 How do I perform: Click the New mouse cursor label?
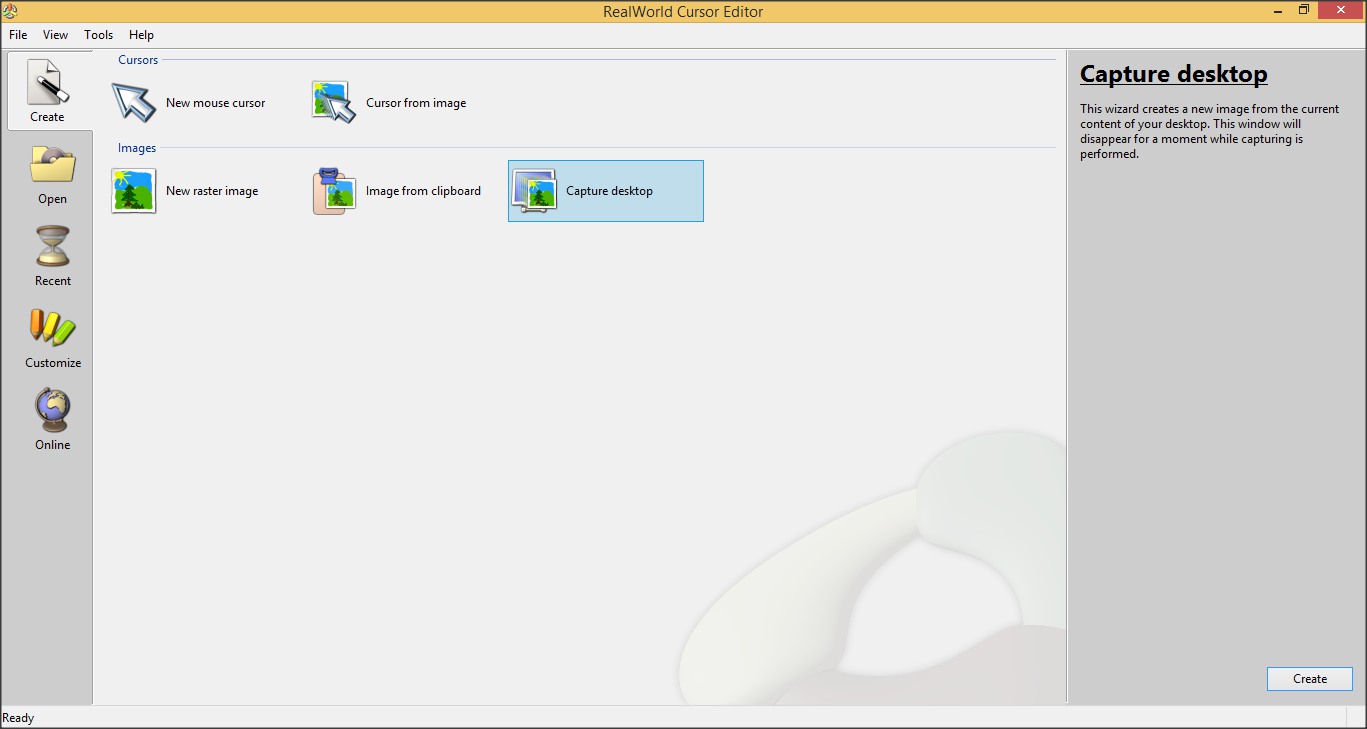(x=216, y=103)
